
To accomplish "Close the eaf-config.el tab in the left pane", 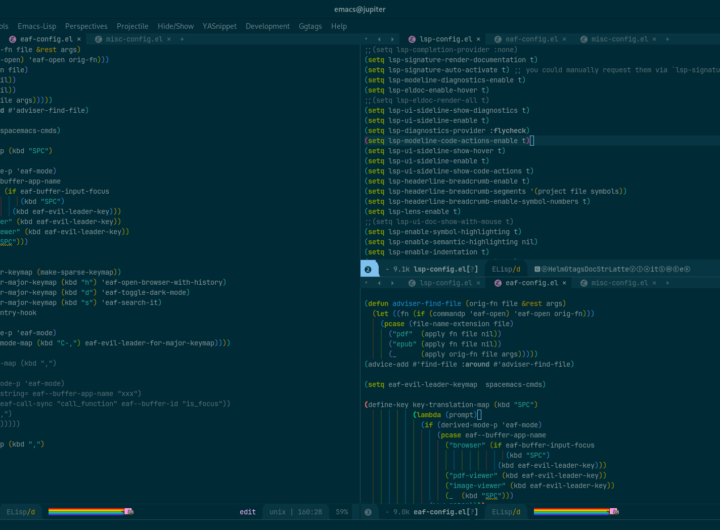I will [79, 39].
